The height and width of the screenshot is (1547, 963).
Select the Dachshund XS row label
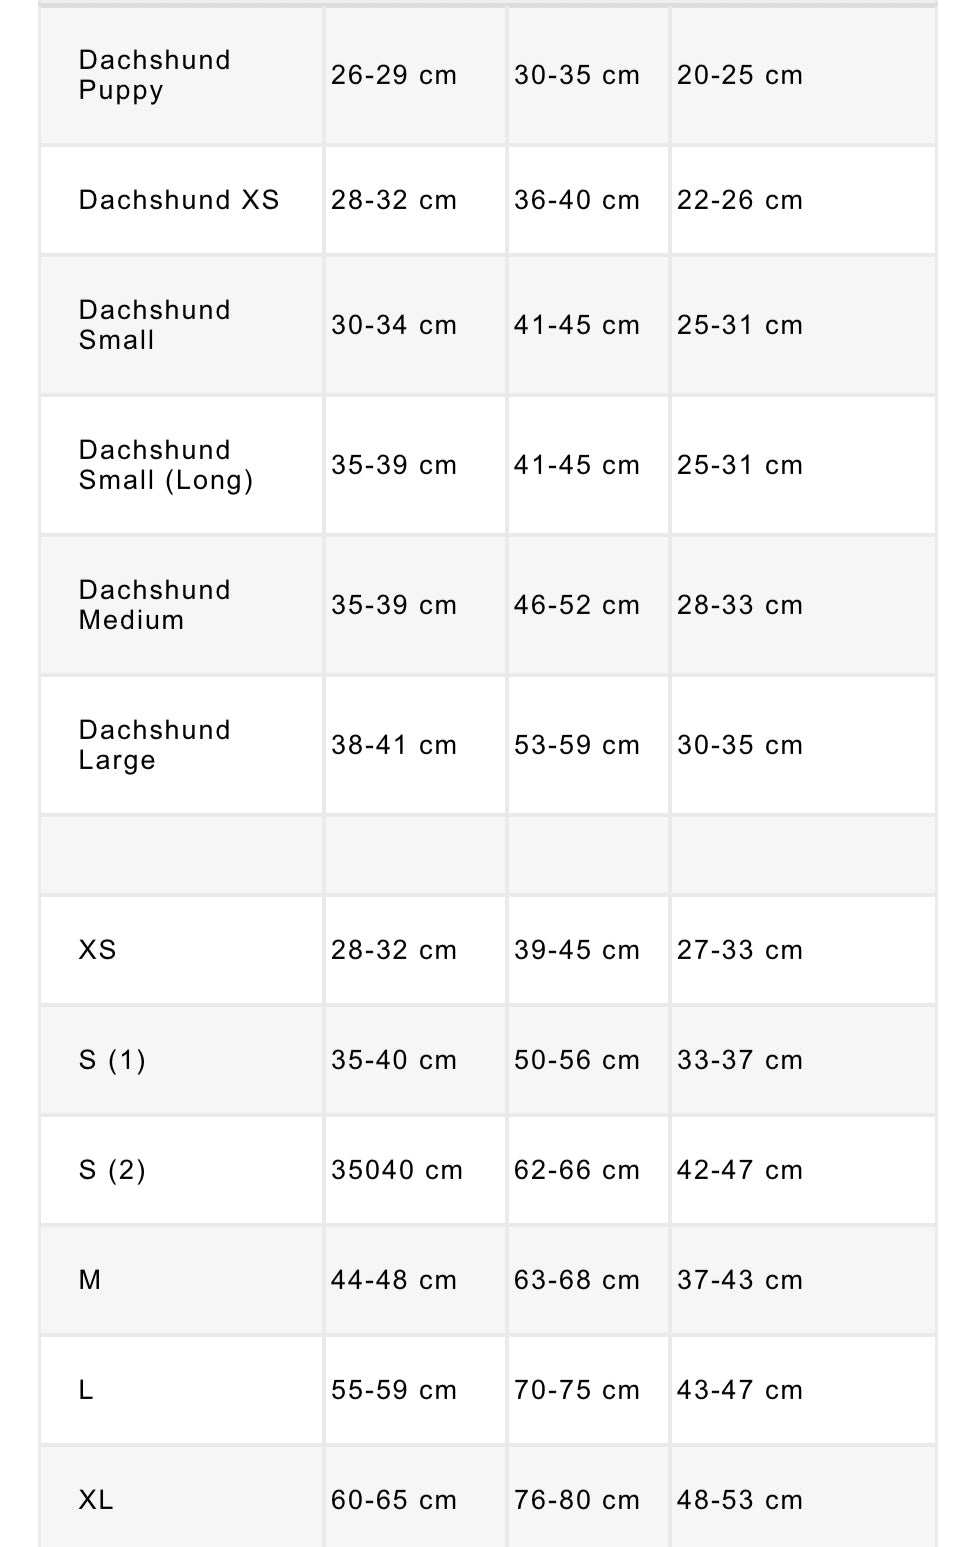[179, 200]
